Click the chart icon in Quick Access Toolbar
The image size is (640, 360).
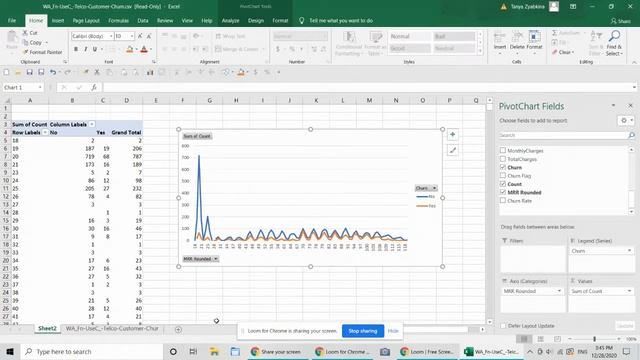tap(150, 72)
